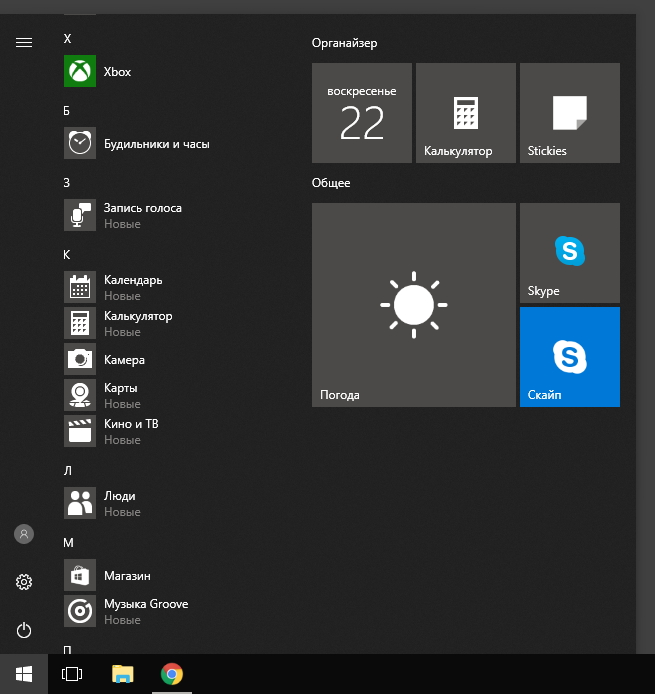
Task: Open the user account avatar
Action: coord(24,534)
